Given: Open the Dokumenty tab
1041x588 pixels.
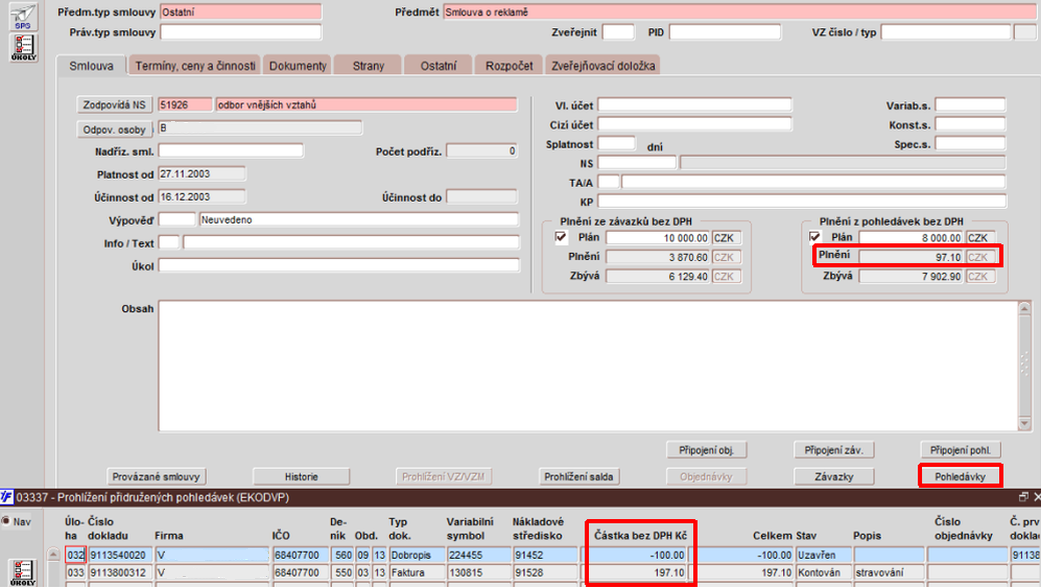Looking at the screenshot, I should [x=297, y=66].
